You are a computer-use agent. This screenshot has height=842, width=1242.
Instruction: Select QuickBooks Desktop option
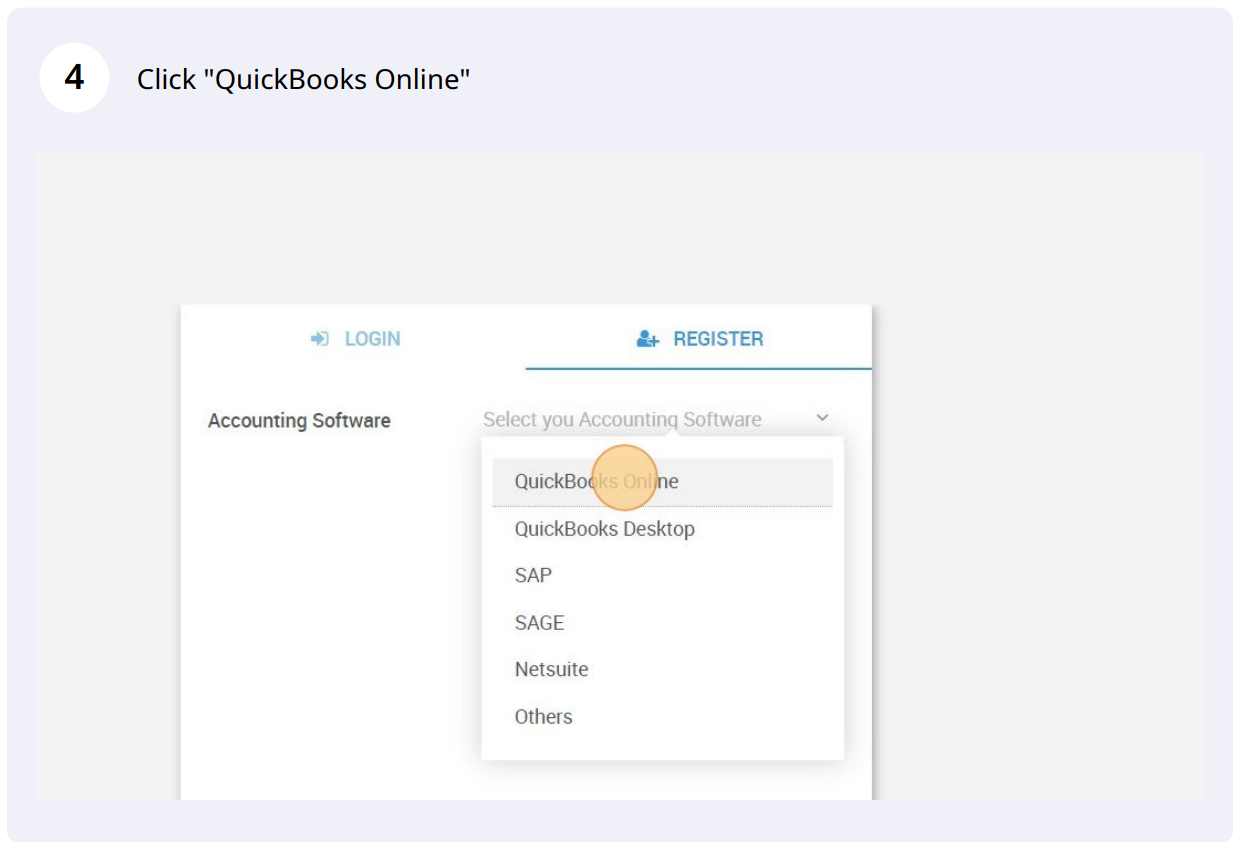coord(604,529)
